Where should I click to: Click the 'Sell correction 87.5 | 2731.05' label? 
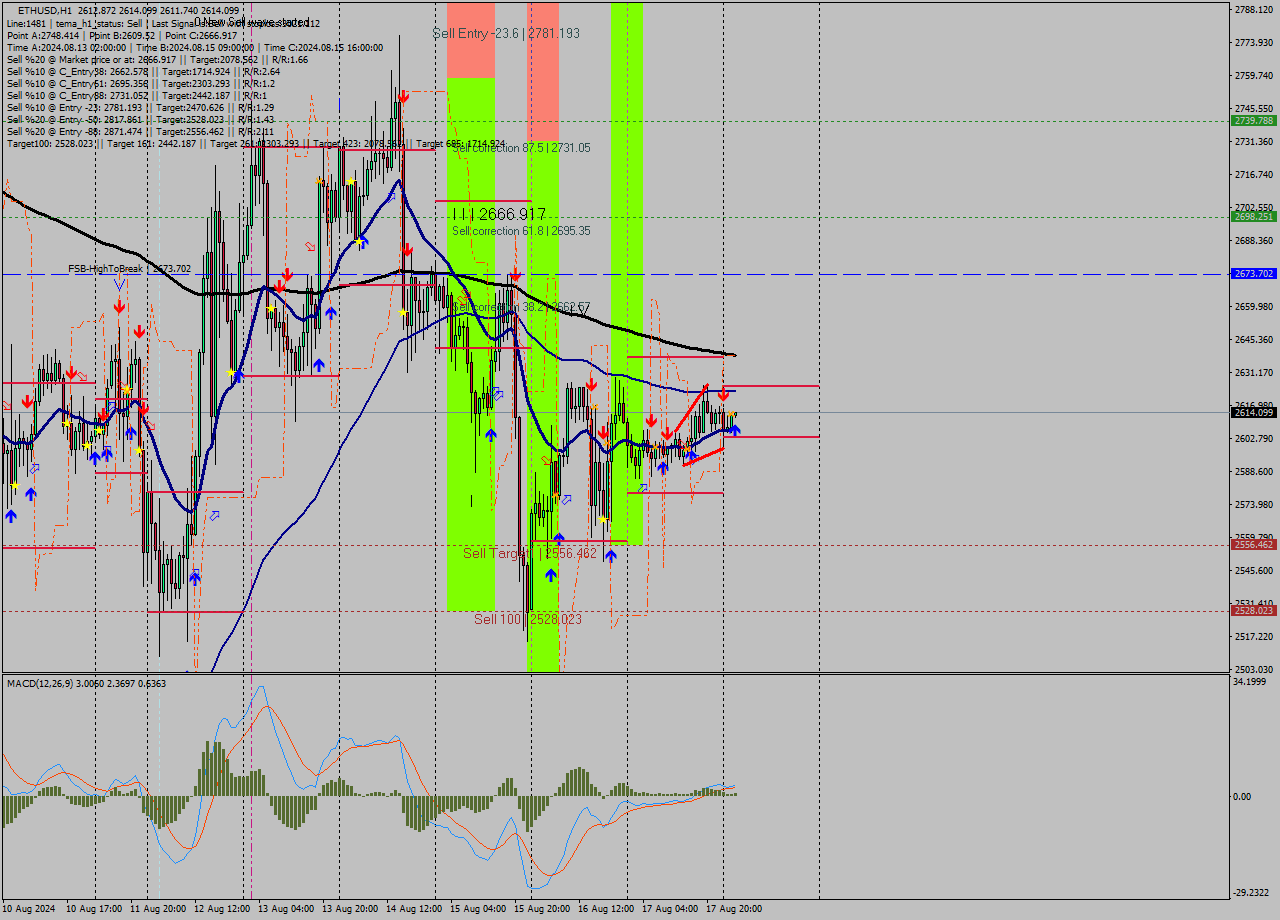521,147
